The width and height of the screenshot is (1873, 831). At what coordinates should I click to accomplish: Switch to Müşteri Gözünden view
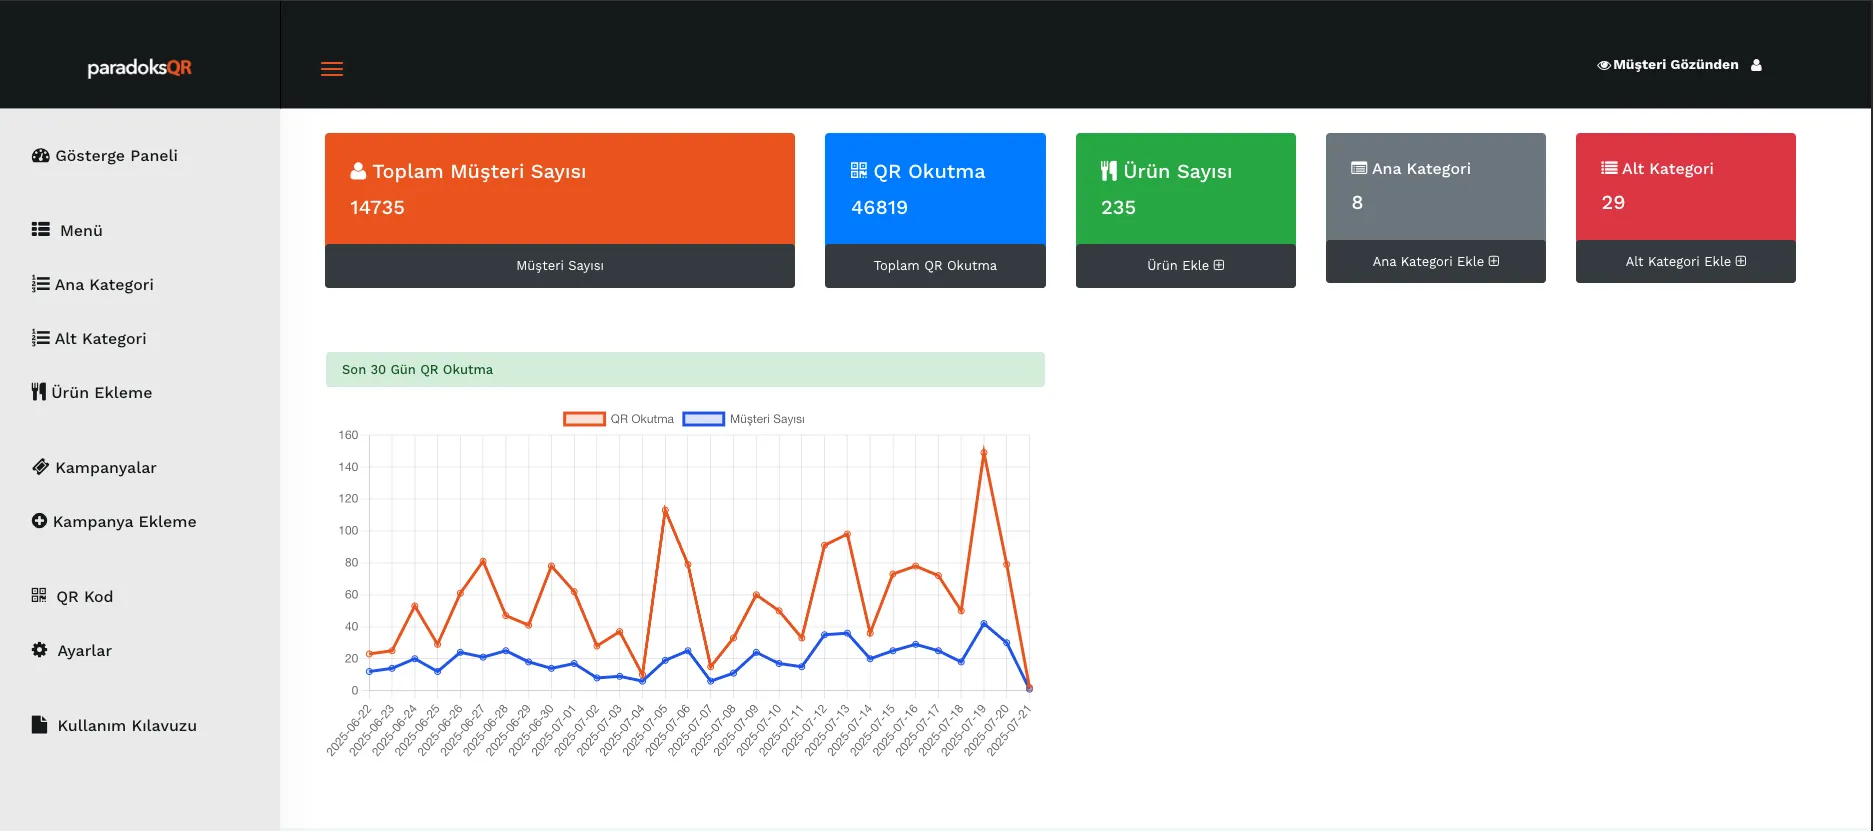coord(1667,65)
